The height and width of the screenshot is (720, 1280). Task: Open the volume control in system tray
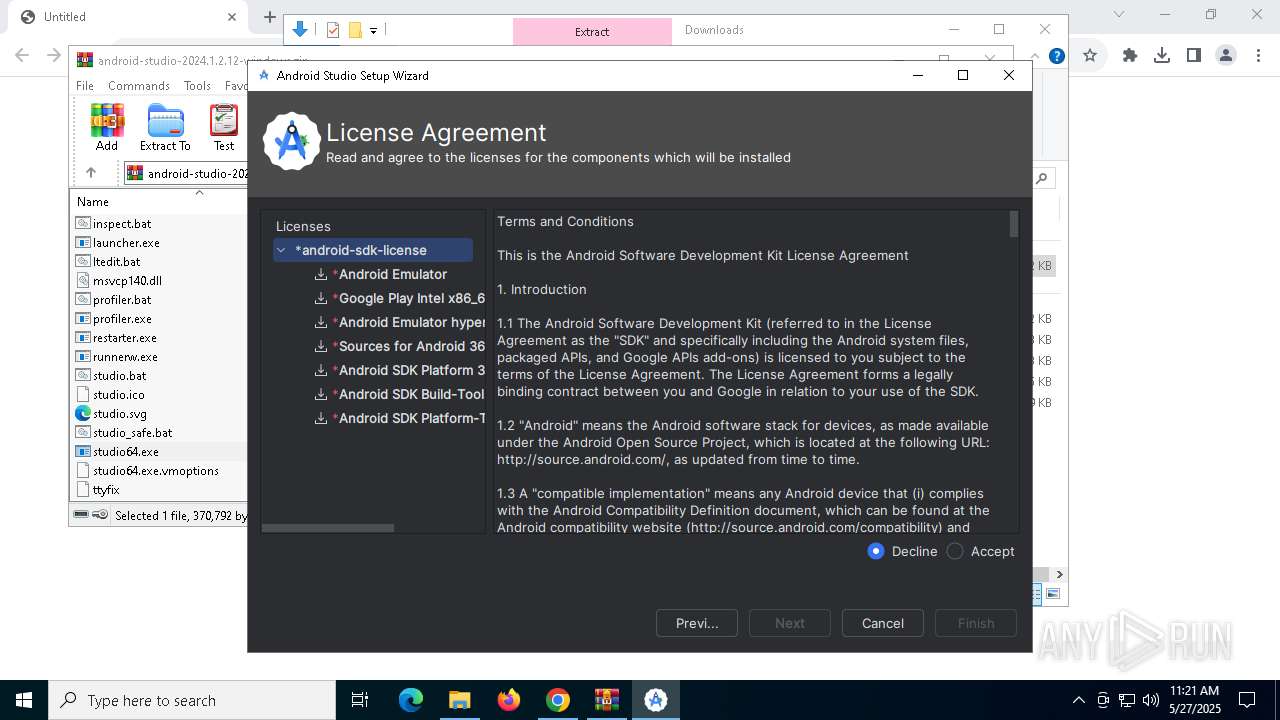point(1151,700)
